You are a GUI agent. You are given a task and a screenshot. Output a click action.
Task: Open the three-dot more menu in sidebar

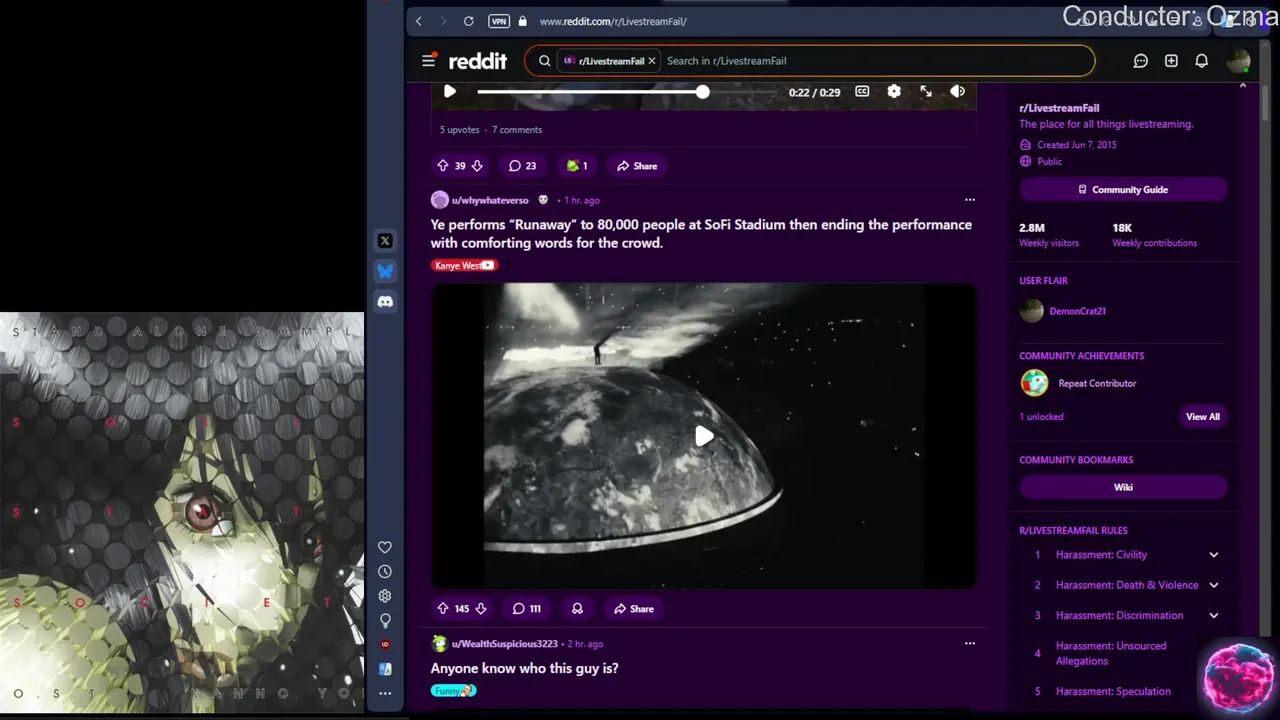point(385,693)
